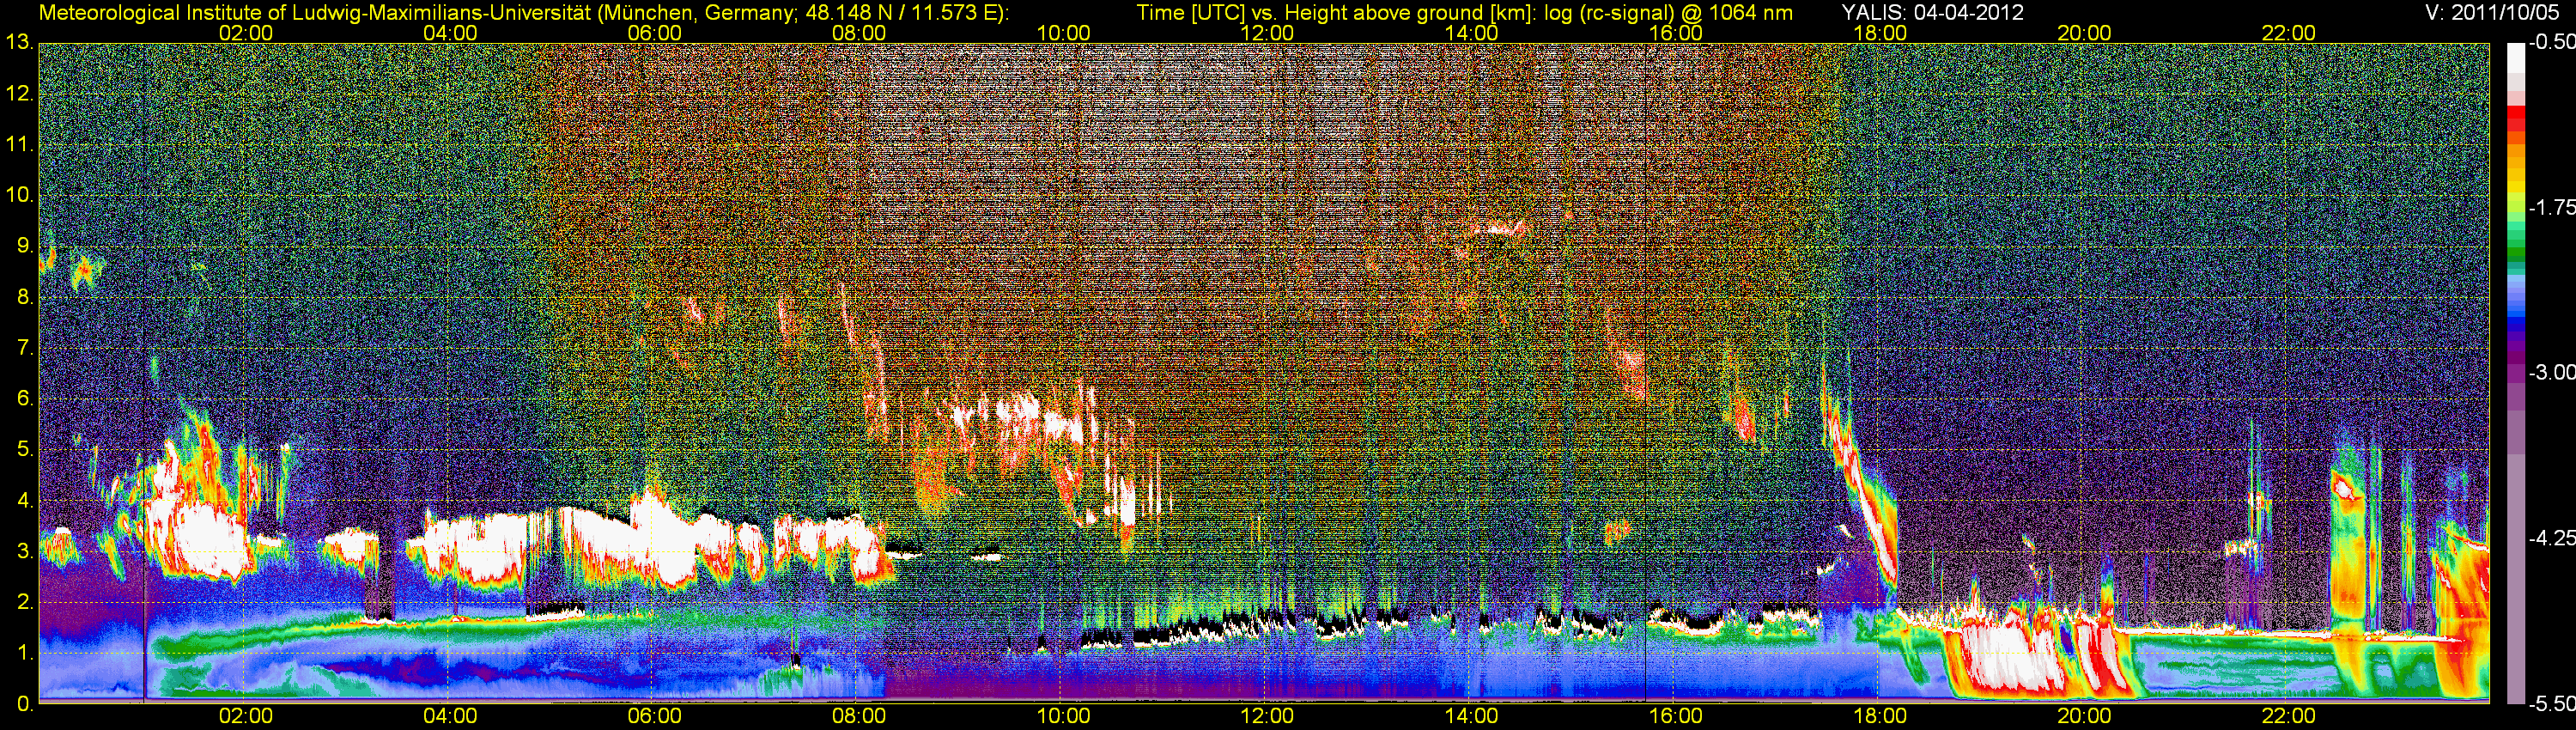Click the '8.' height axis label
The height and width of the screenshot is (730, 2576).
coord(24,297)
